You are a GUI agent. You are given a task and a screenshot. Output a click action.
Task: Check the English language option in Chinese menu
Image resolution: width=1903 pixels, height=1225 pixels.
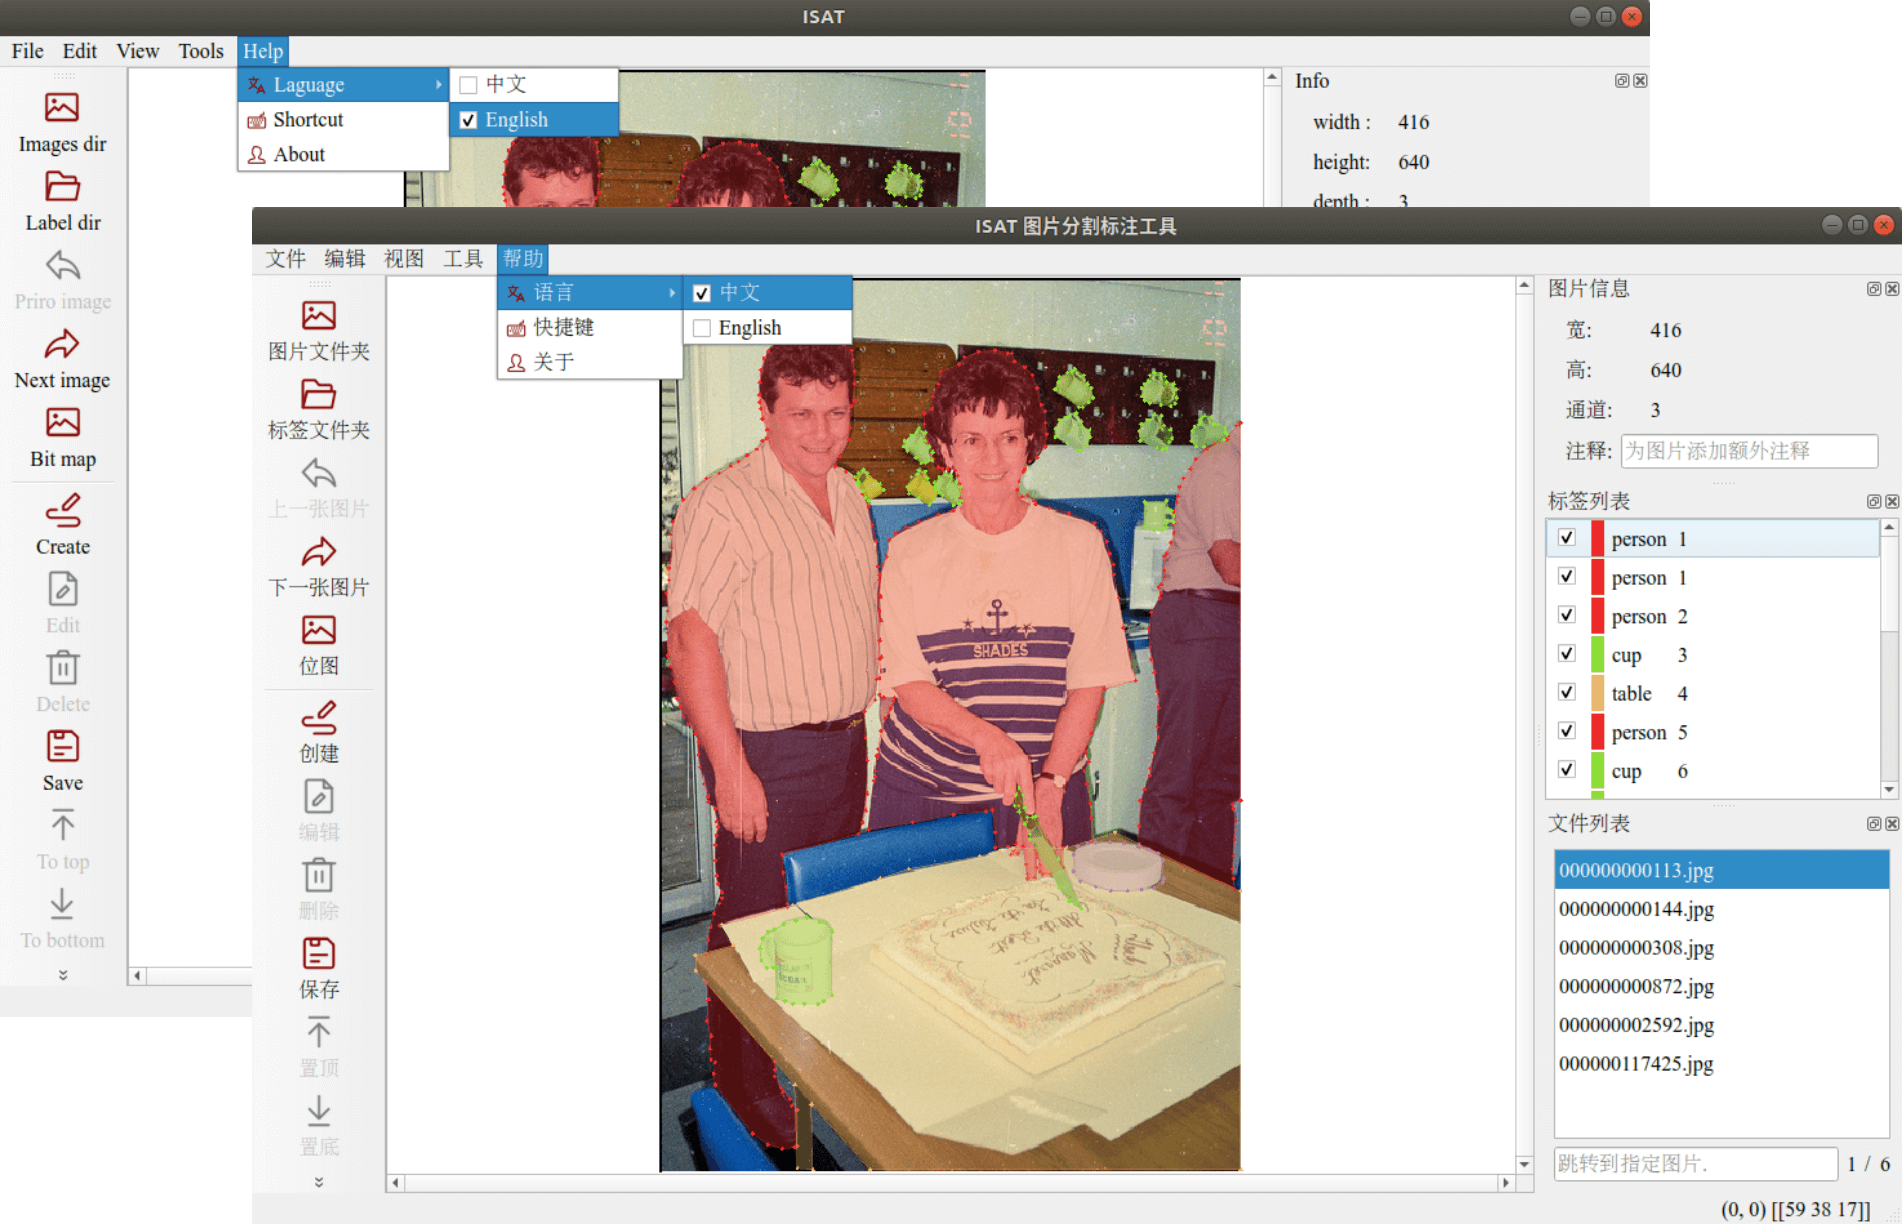click(x=702, y=328)
